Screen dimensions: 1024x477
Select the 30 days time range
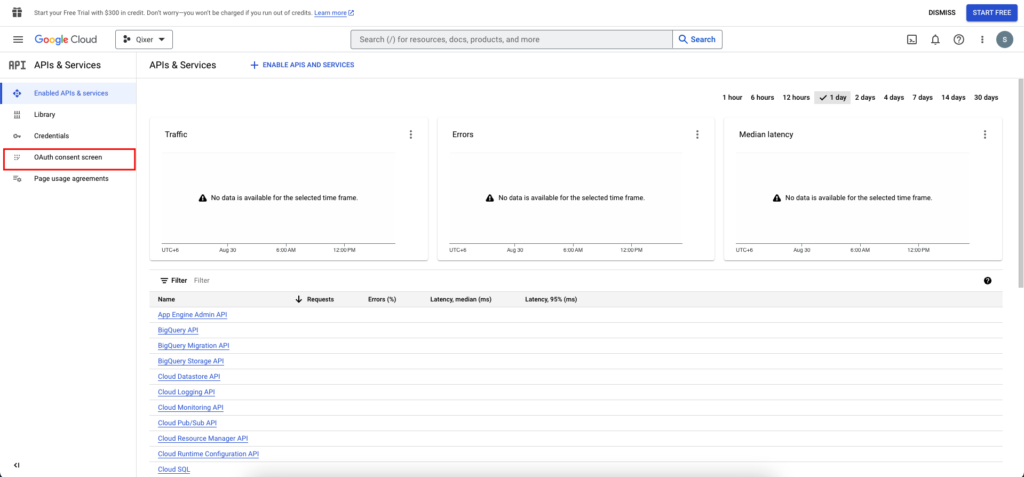pos(986,97)
